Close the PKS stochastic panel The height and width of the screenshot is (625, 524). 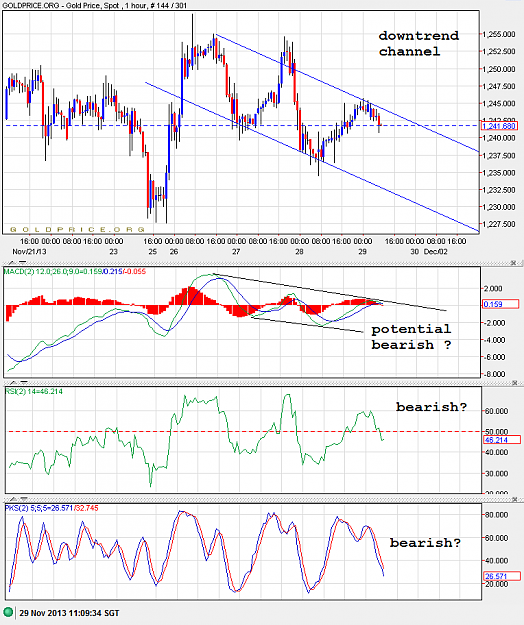(x=514, y=499)
